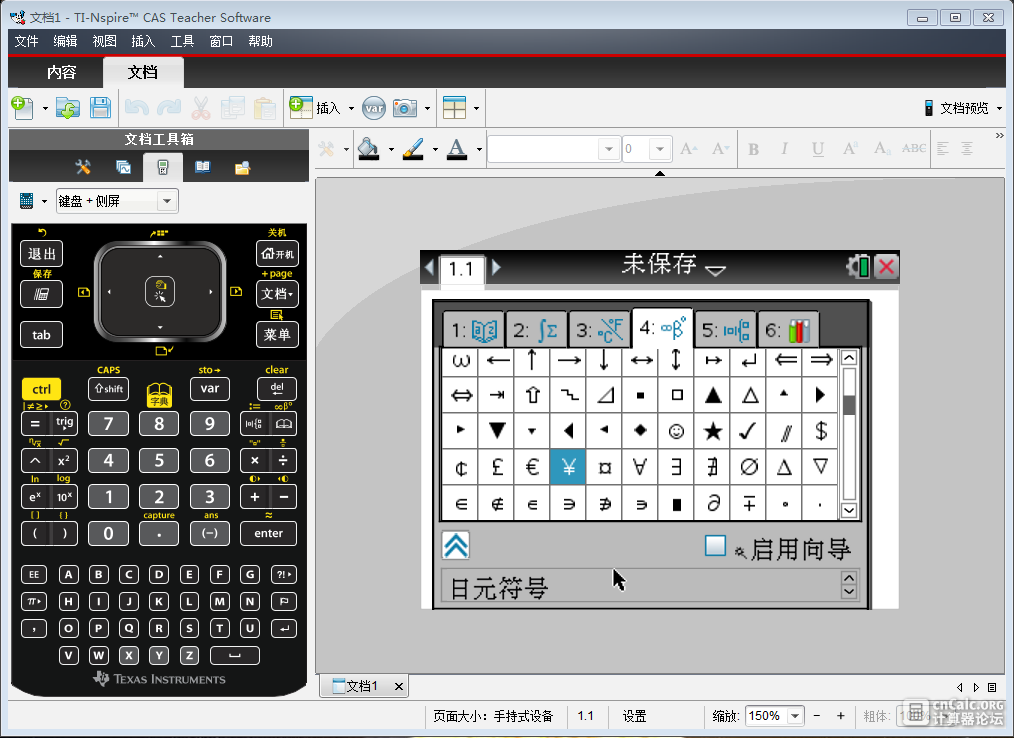Viewport: 1014px width, 738px height.
Task: Click the double up chevron collapse icon
Action: pos(456,545)
